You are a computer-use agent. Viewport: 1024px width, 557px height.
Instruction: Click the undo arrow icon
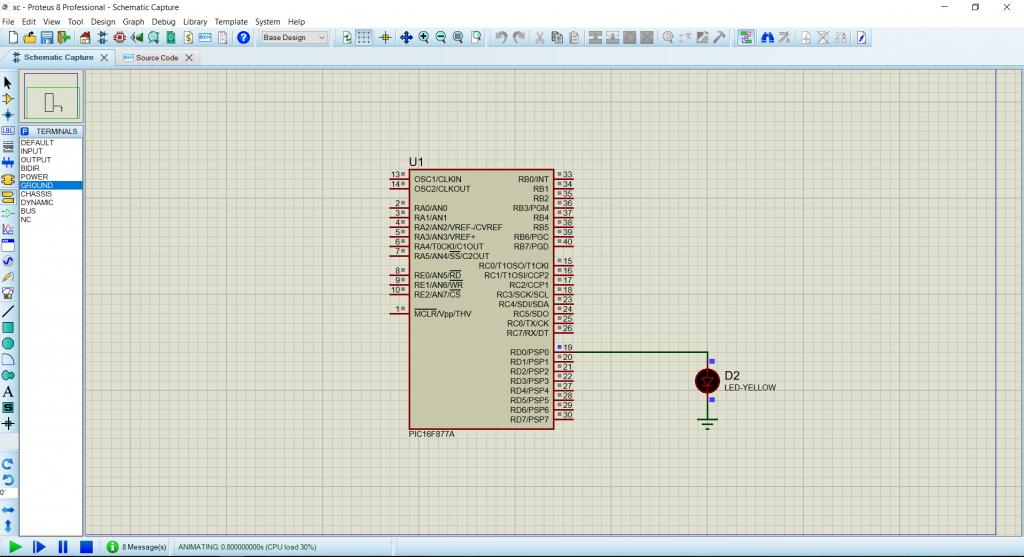pyautogui.click(x=501, y=38)
